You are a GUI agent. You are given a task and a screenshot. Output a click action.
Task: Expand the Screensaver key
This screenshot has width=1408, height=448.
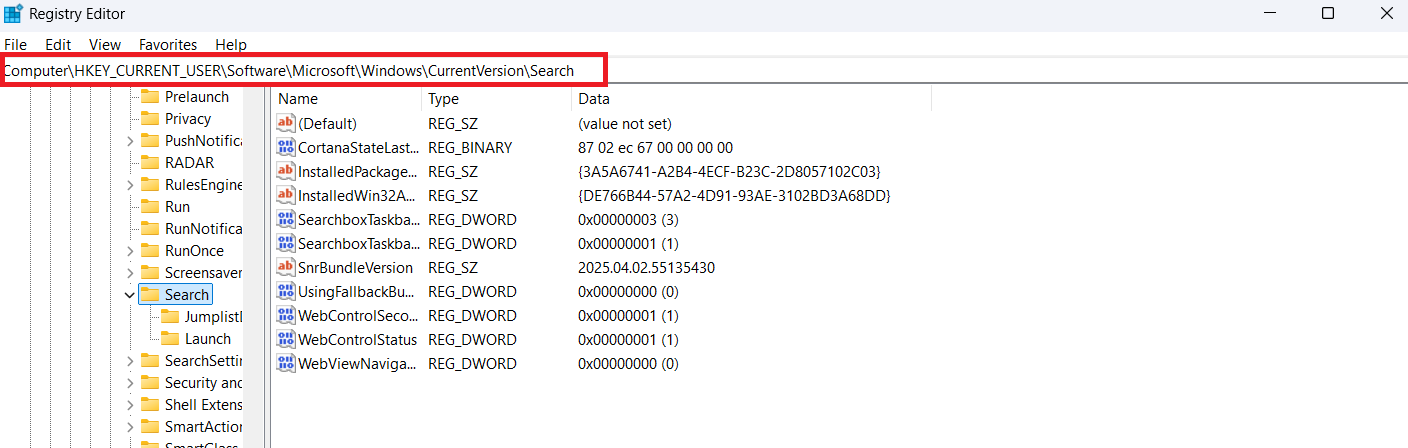click(x=130, y=273)
